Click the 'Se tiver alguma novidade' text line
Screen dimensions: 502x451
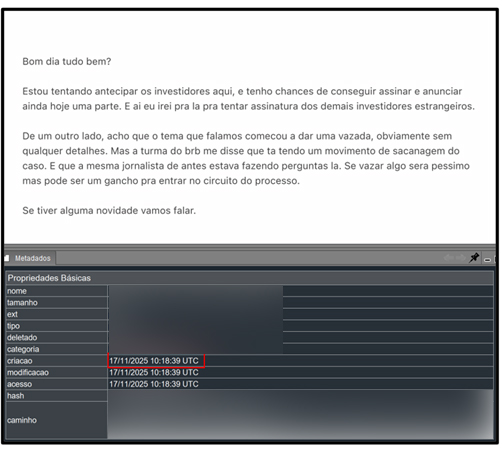(x=109, y=211)
